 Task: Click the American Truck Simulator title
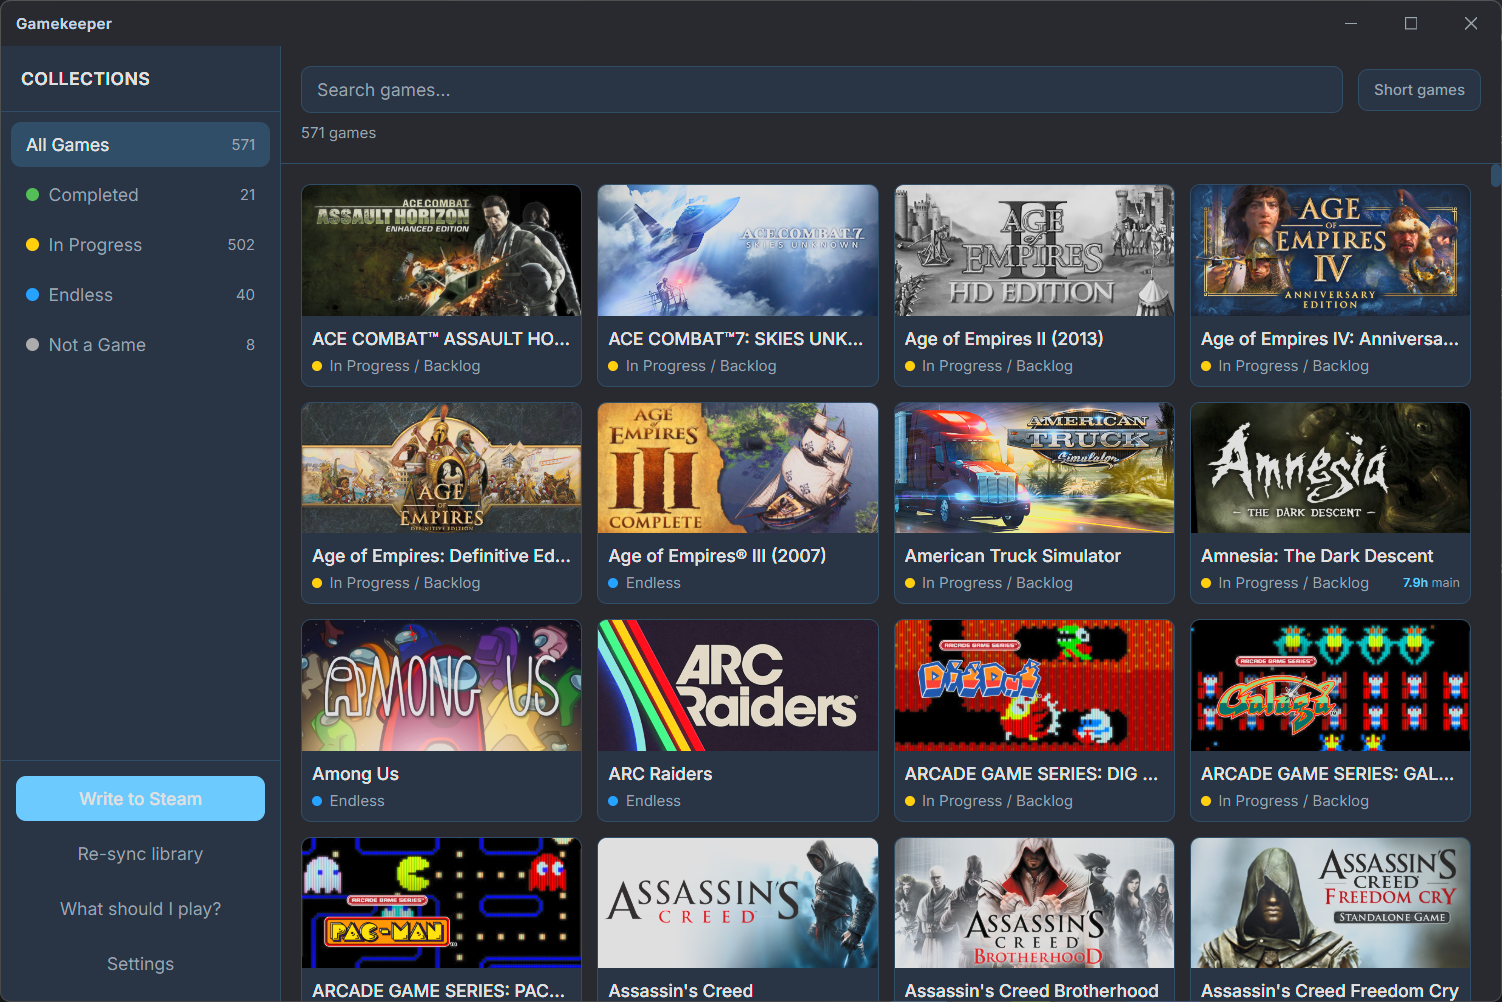(1012, 556)
